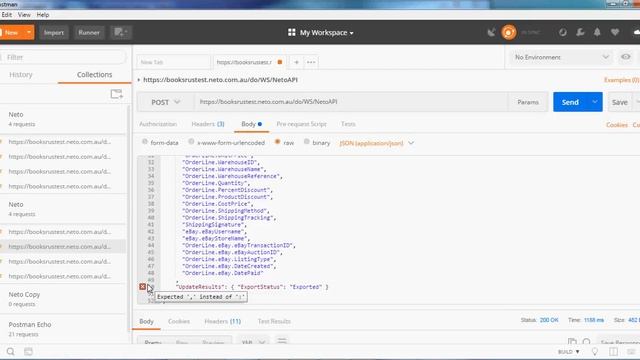Click the Runner button

[89, 32]
